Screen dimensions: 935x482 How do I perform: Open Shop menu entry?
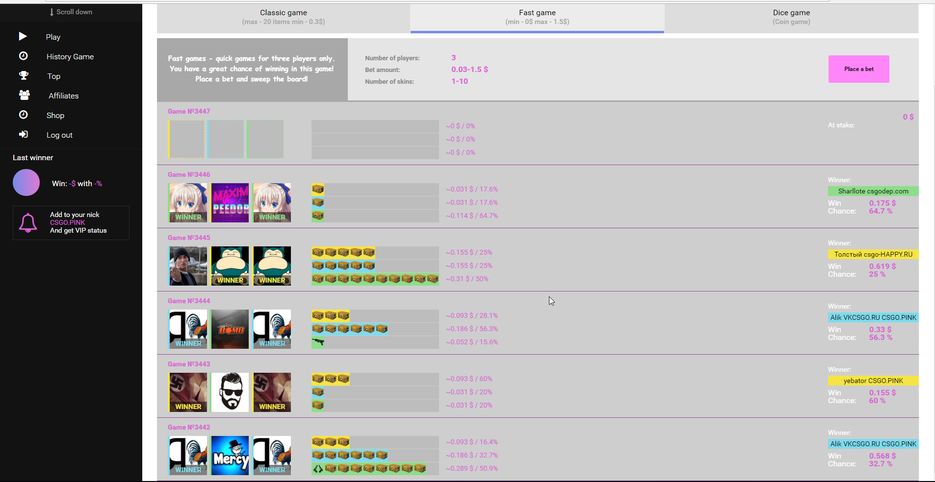click(x=55, y=115)
